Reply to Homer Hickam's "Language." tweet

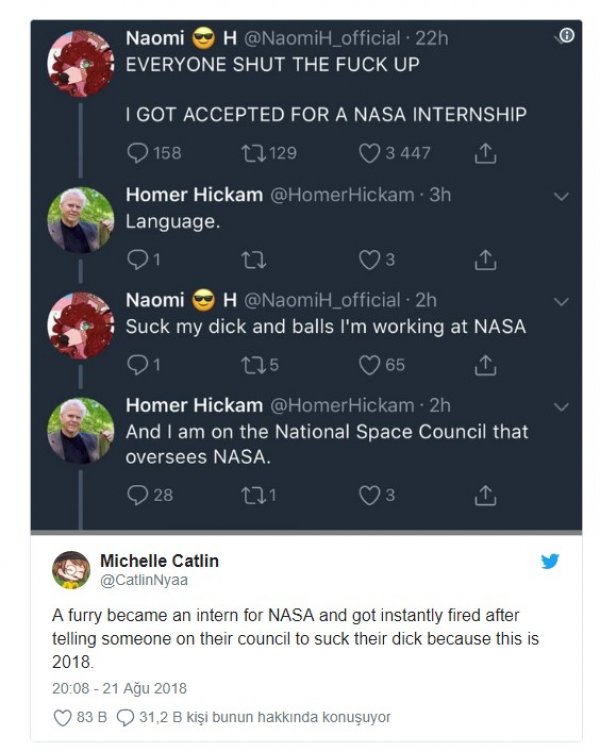coord(137,259)
